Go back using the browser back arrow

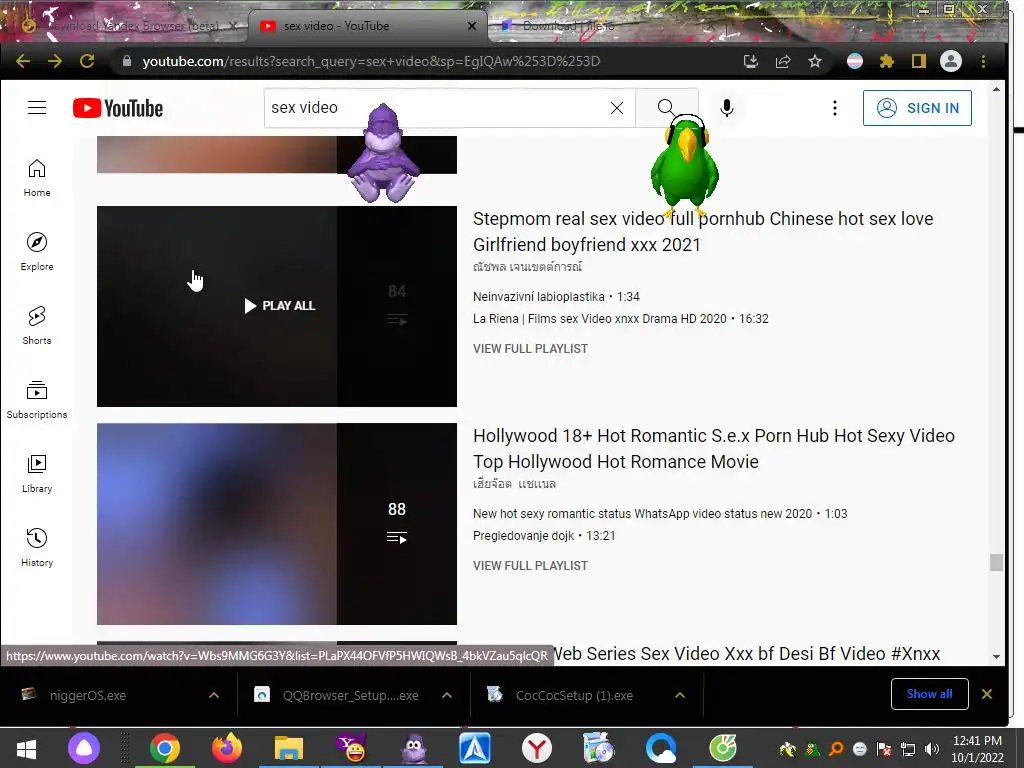click(x=23, y=61)
